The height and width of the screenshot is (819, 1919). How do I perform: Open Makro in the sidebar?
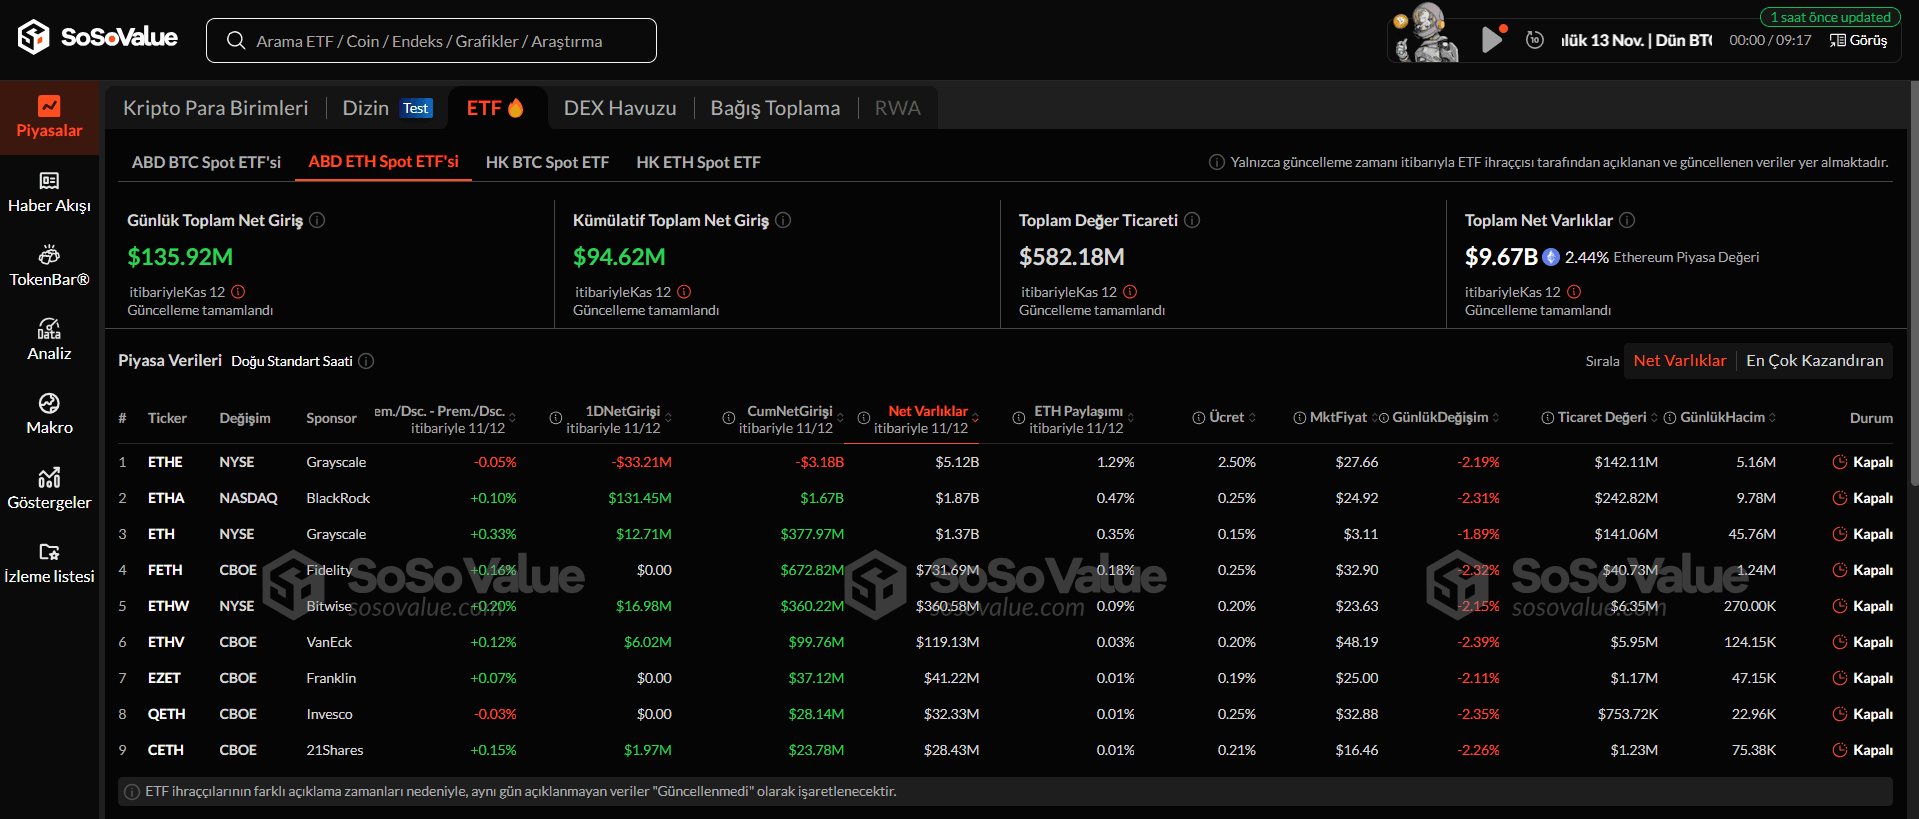coord(49,414)
